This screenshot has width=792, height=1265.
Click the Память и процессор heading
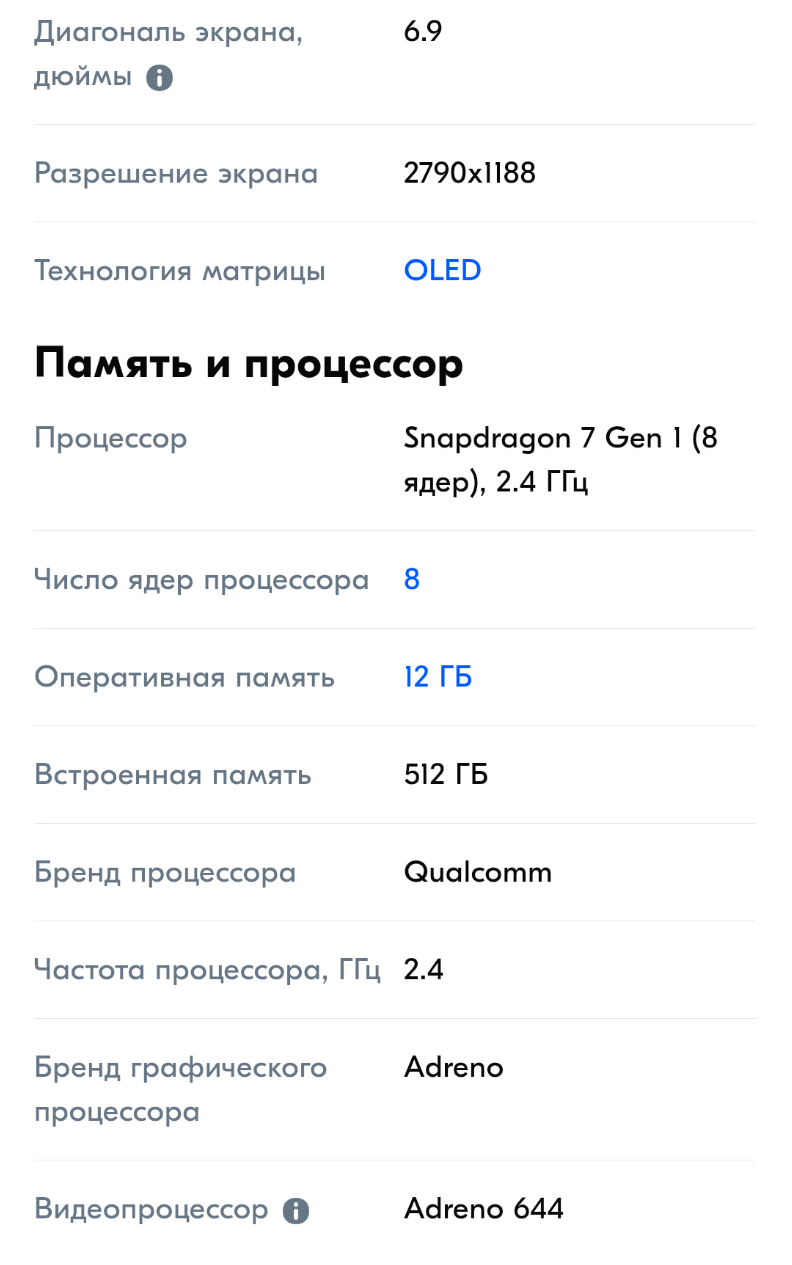coord(249,364)
